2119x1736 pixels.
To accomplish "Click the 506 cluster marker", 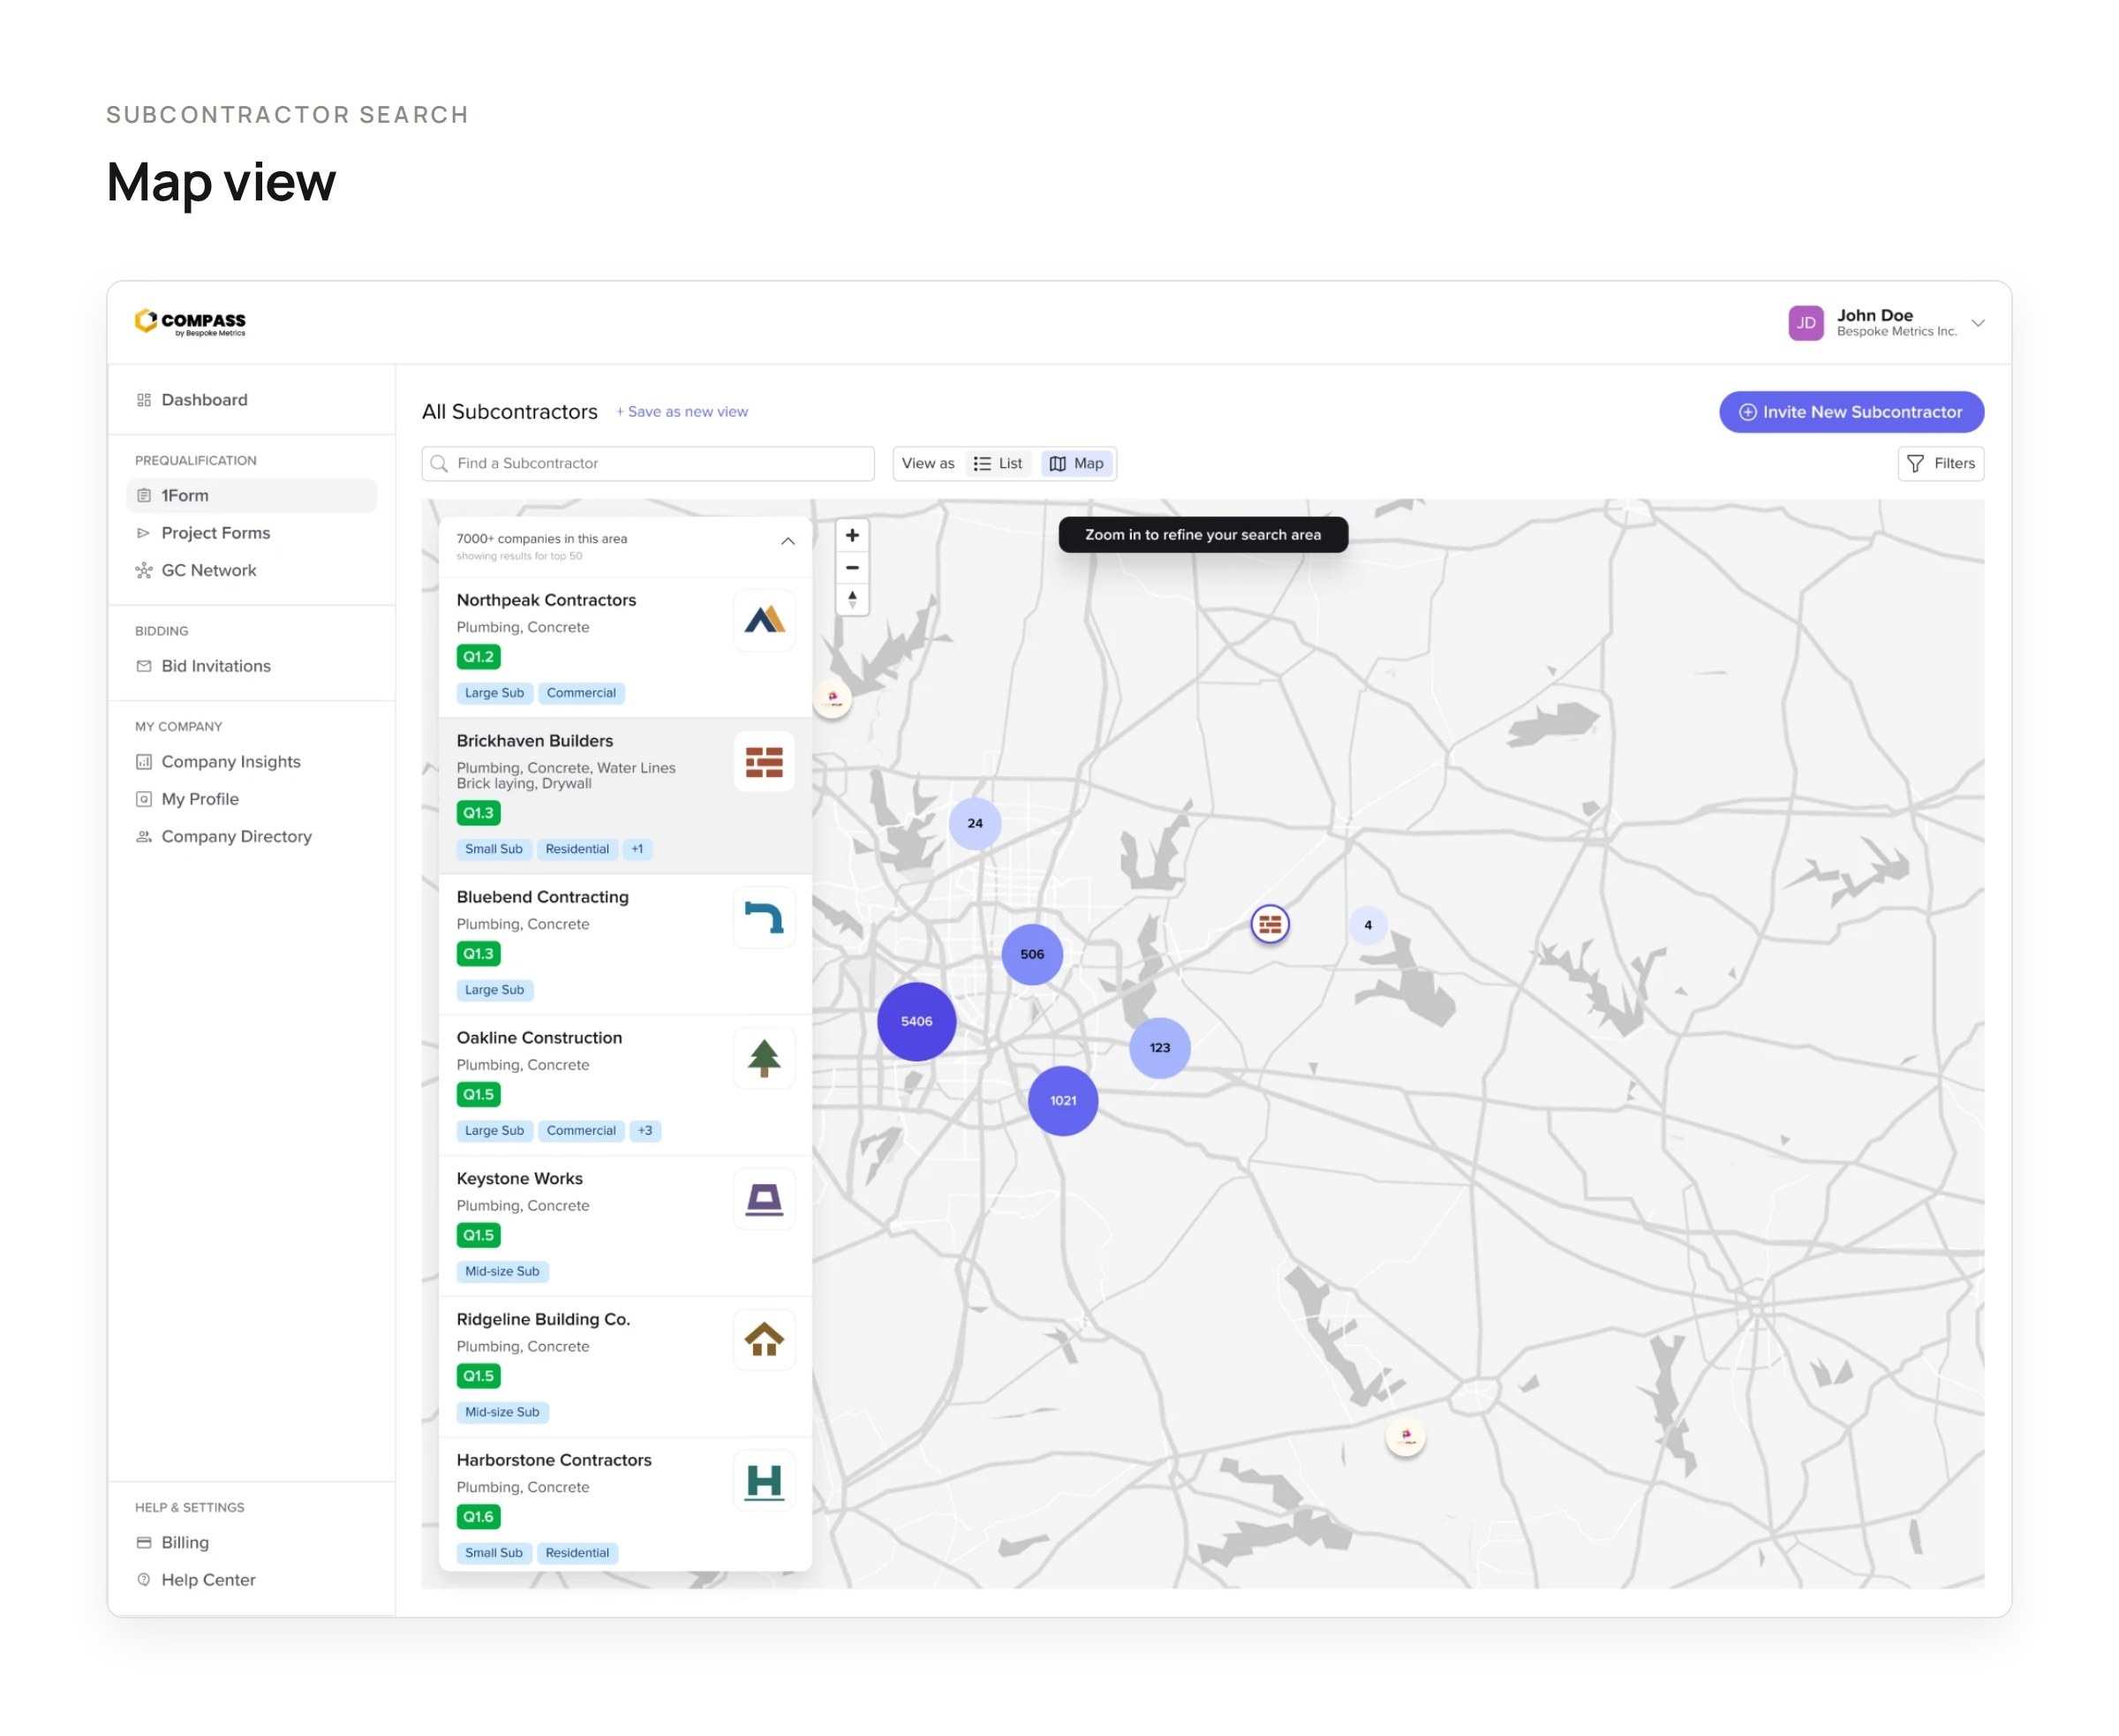I will tap(1032, 955).
